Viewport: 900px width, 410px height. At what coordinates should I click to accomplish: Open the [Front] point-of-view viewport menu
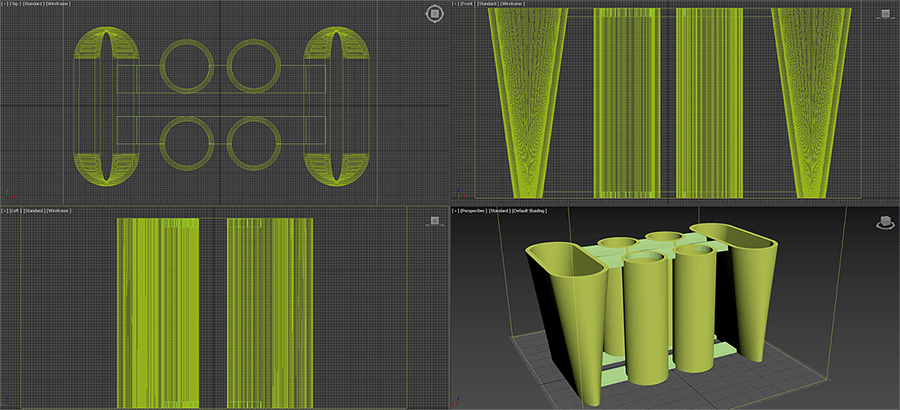click(467, 4)
